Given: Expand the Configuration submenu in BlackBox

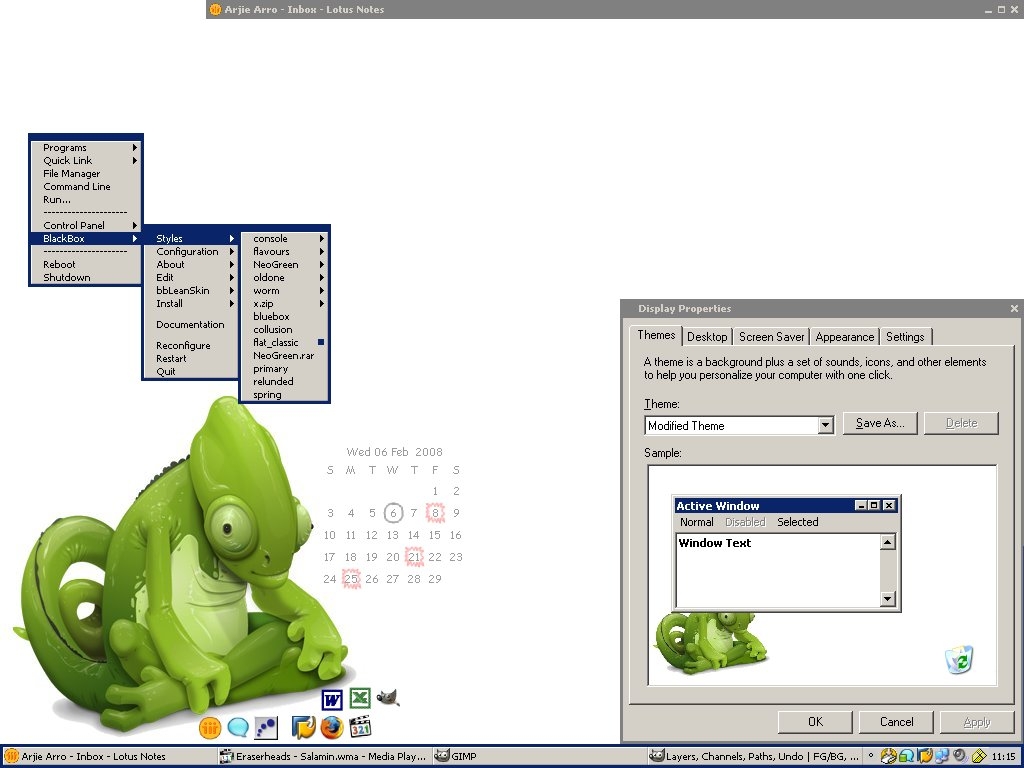Looking at the screenshot, I should [188, 252].
